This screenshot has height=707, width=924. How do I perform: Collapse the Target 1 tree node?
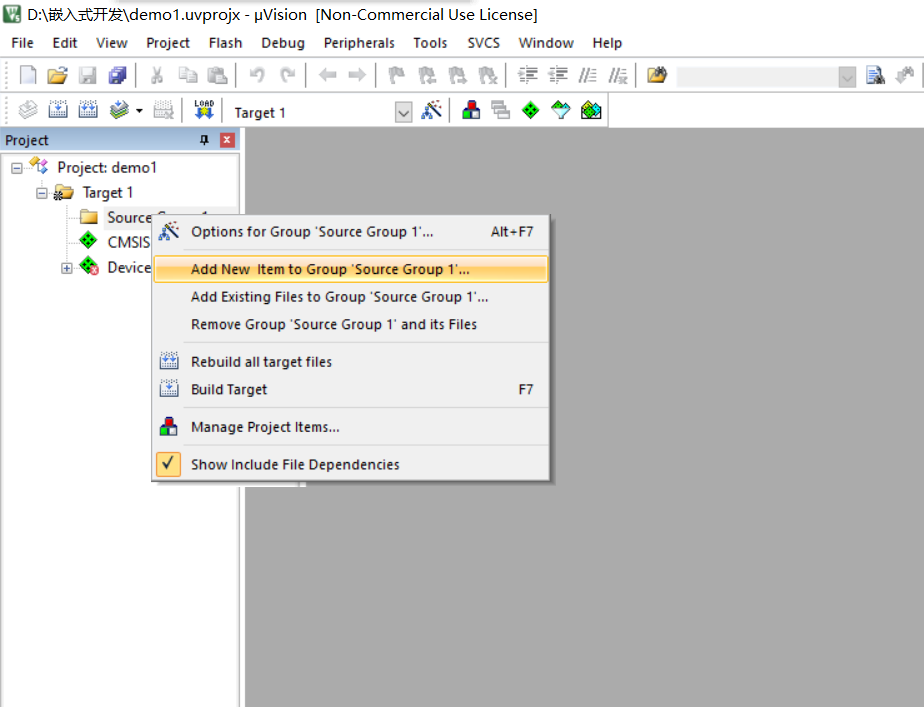(x=41, y=193)
